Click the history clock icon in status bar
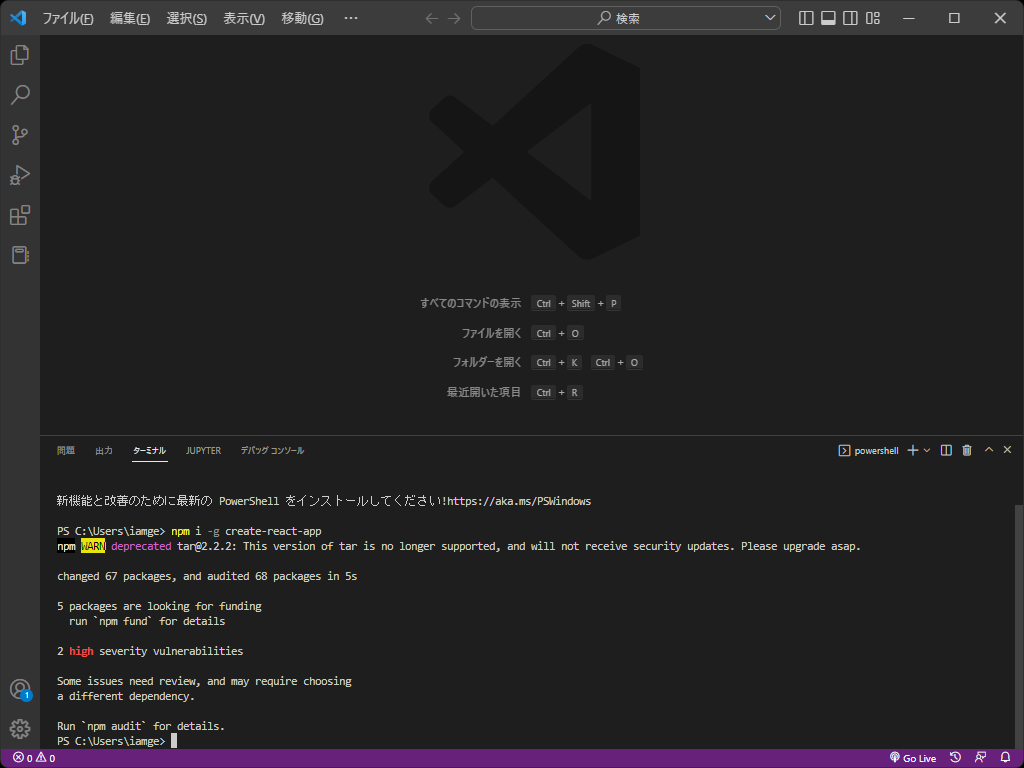 955,758
